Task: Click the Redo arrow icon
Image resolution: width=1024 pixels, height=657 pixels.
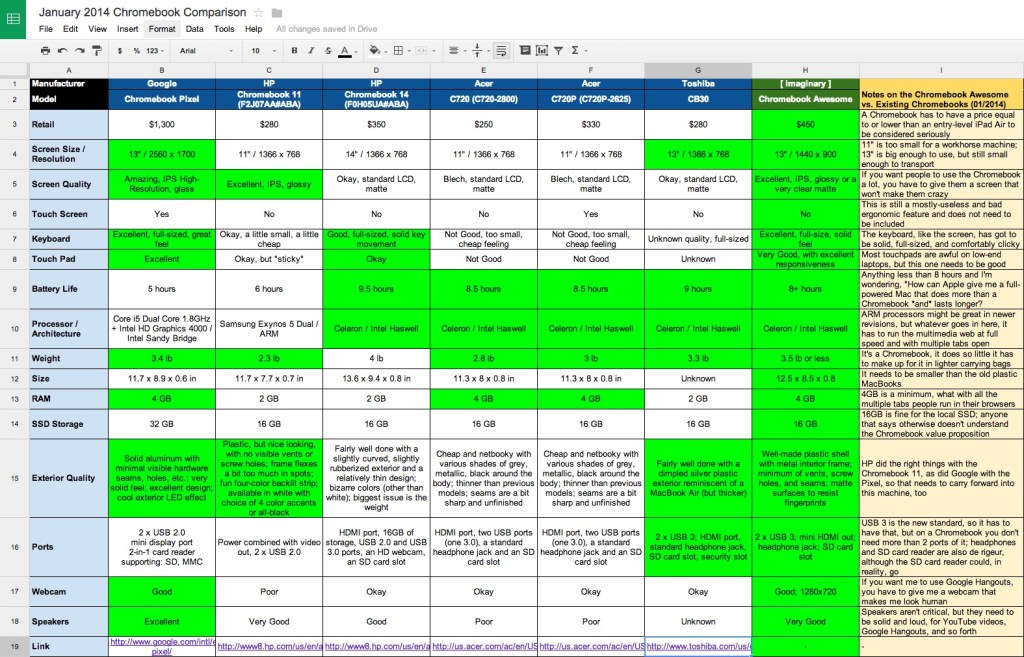Action: pyautogui.click(x=79, y=50)
